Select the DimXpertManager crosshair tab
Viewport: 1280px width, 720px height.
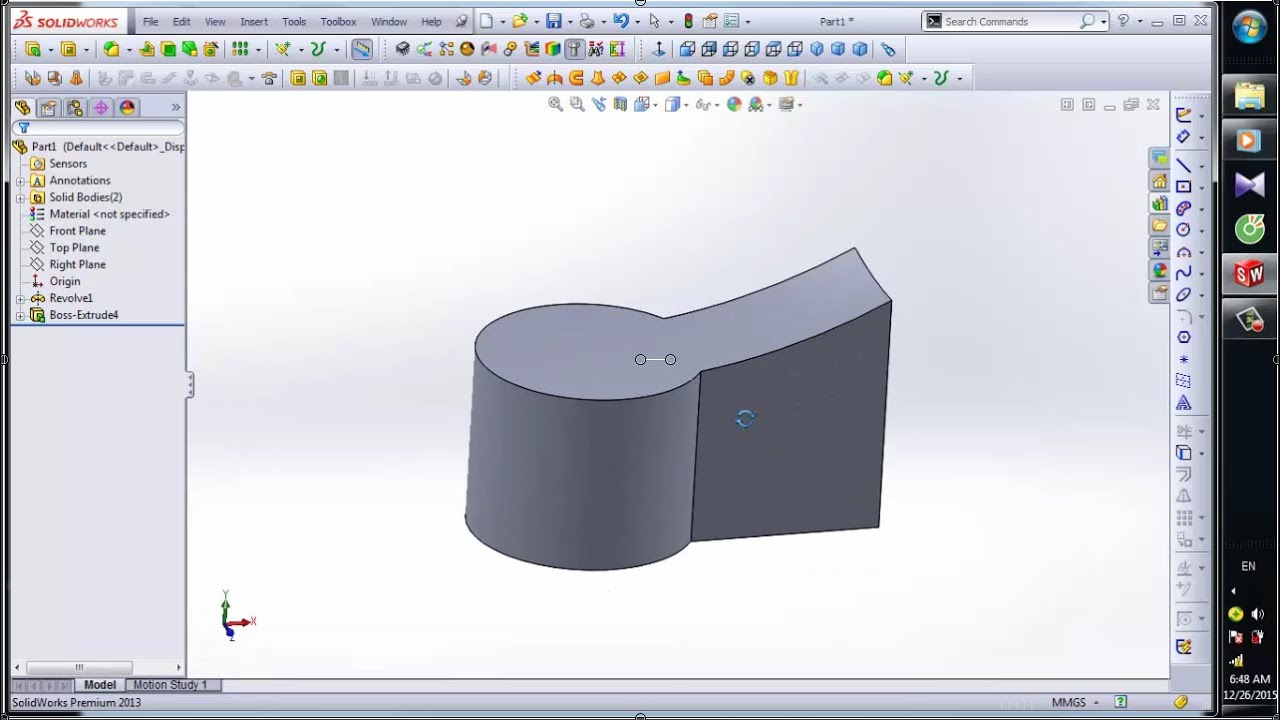(x=101, y=108)
